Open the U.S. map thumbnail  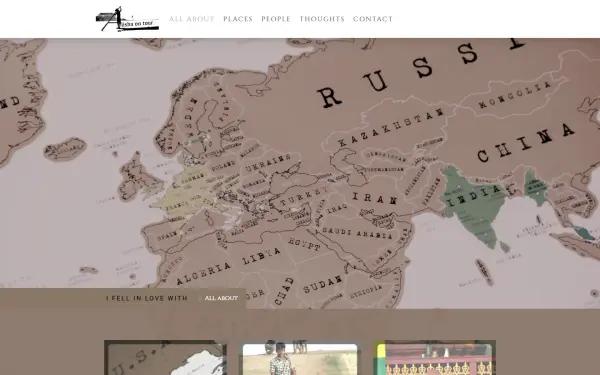click(x=166, y=357)
